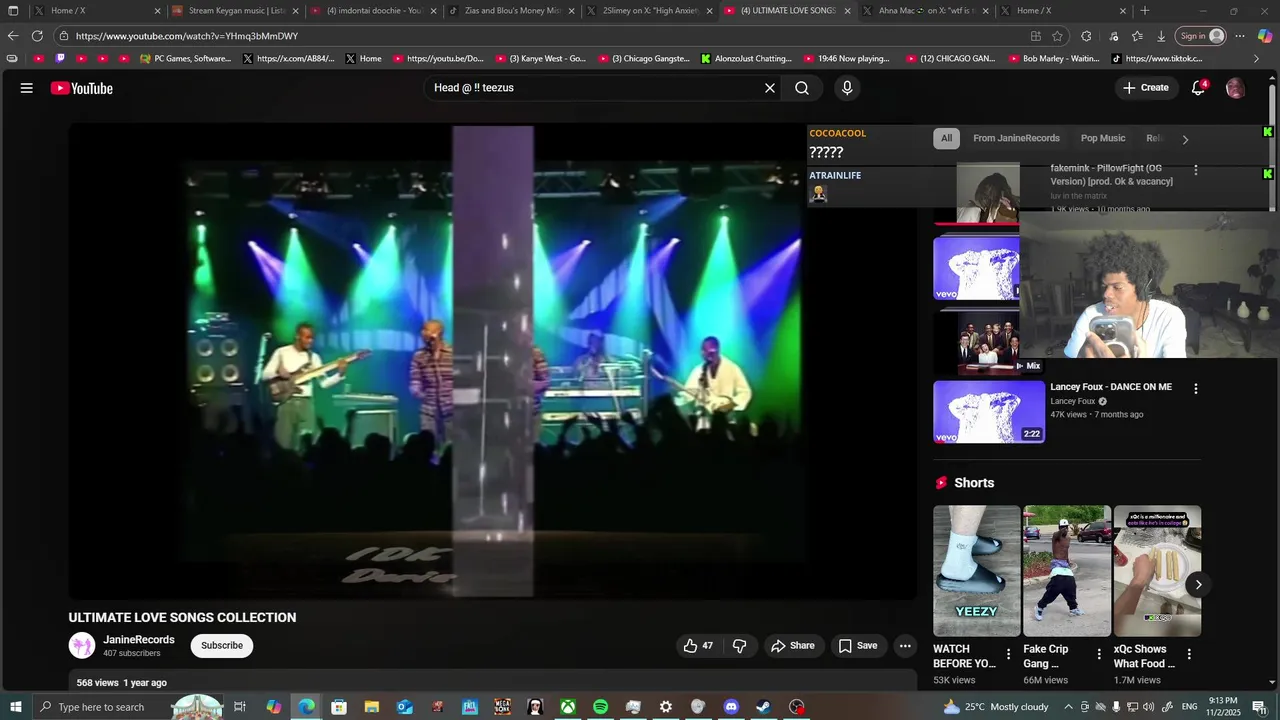This screenshot has width=1280, height=720.
Task: Go back in the browser
Action: pyautogui.click(x=13, y=36)
